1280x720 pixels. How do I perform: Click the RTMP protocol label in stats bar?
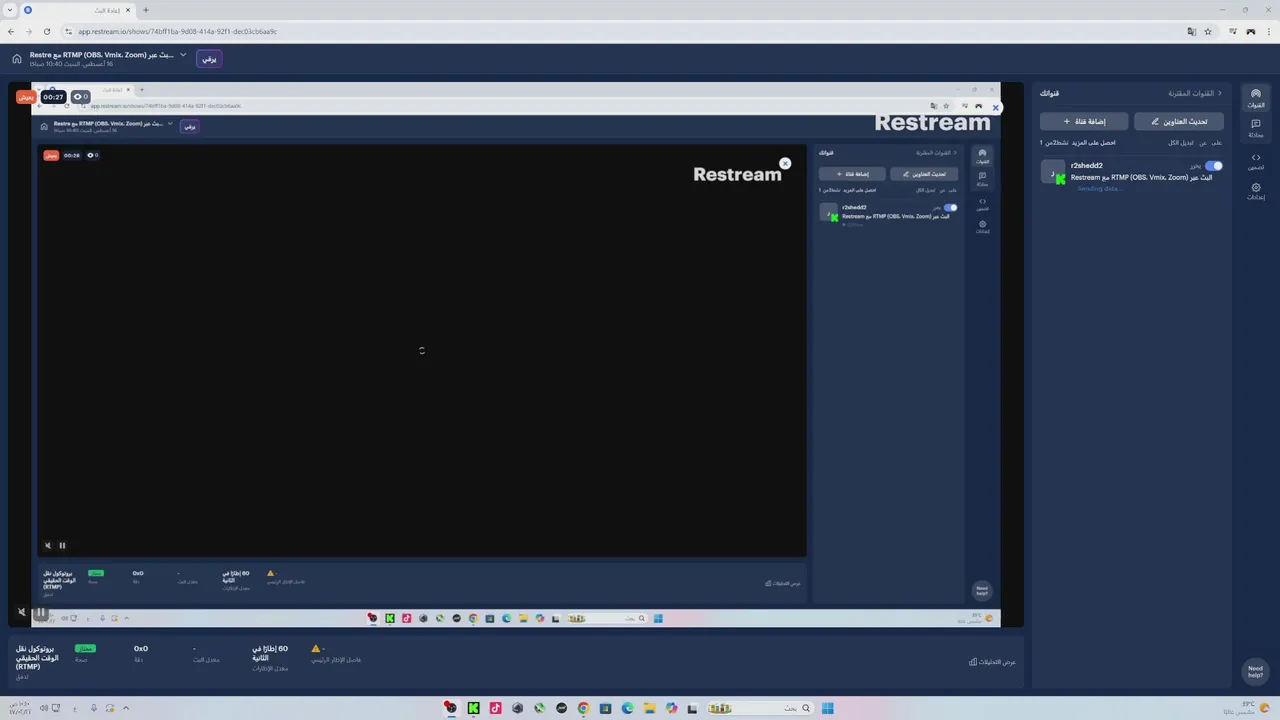[x=35, y=657]
